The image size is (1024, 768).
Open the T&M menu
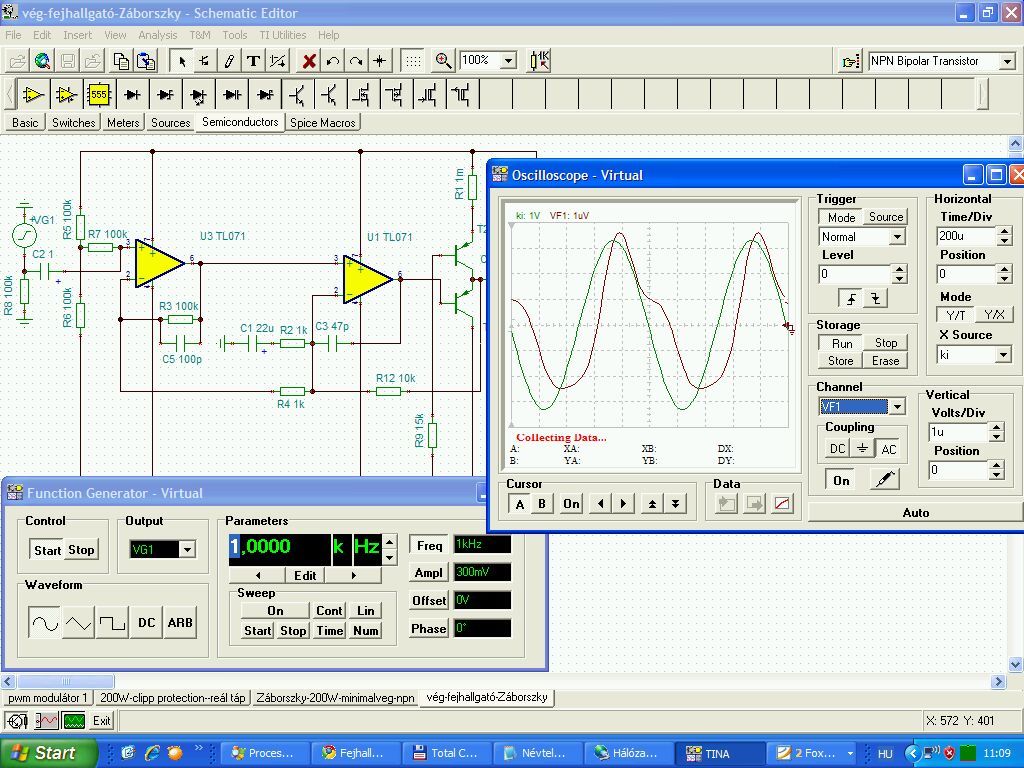pos(200,35)
